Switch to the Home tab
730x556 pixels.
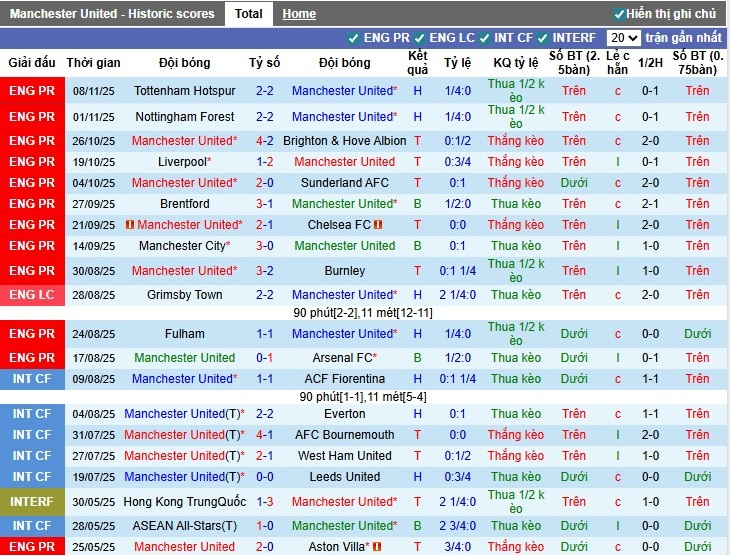click(299, 14)
